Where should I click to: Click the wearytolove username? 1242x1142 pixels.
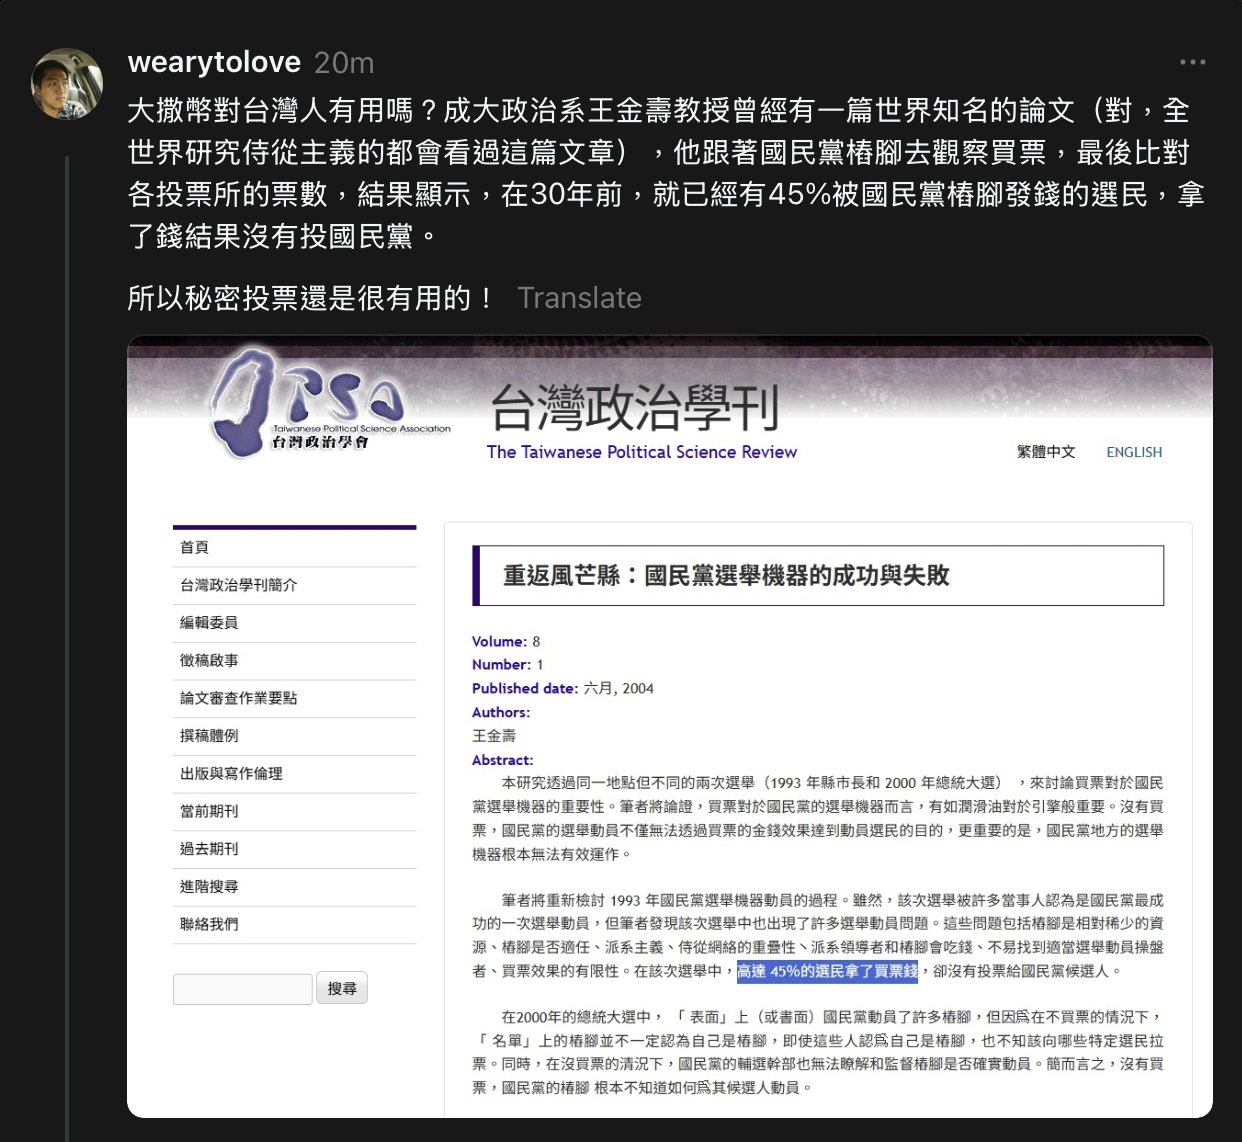[x=214, y=62]
